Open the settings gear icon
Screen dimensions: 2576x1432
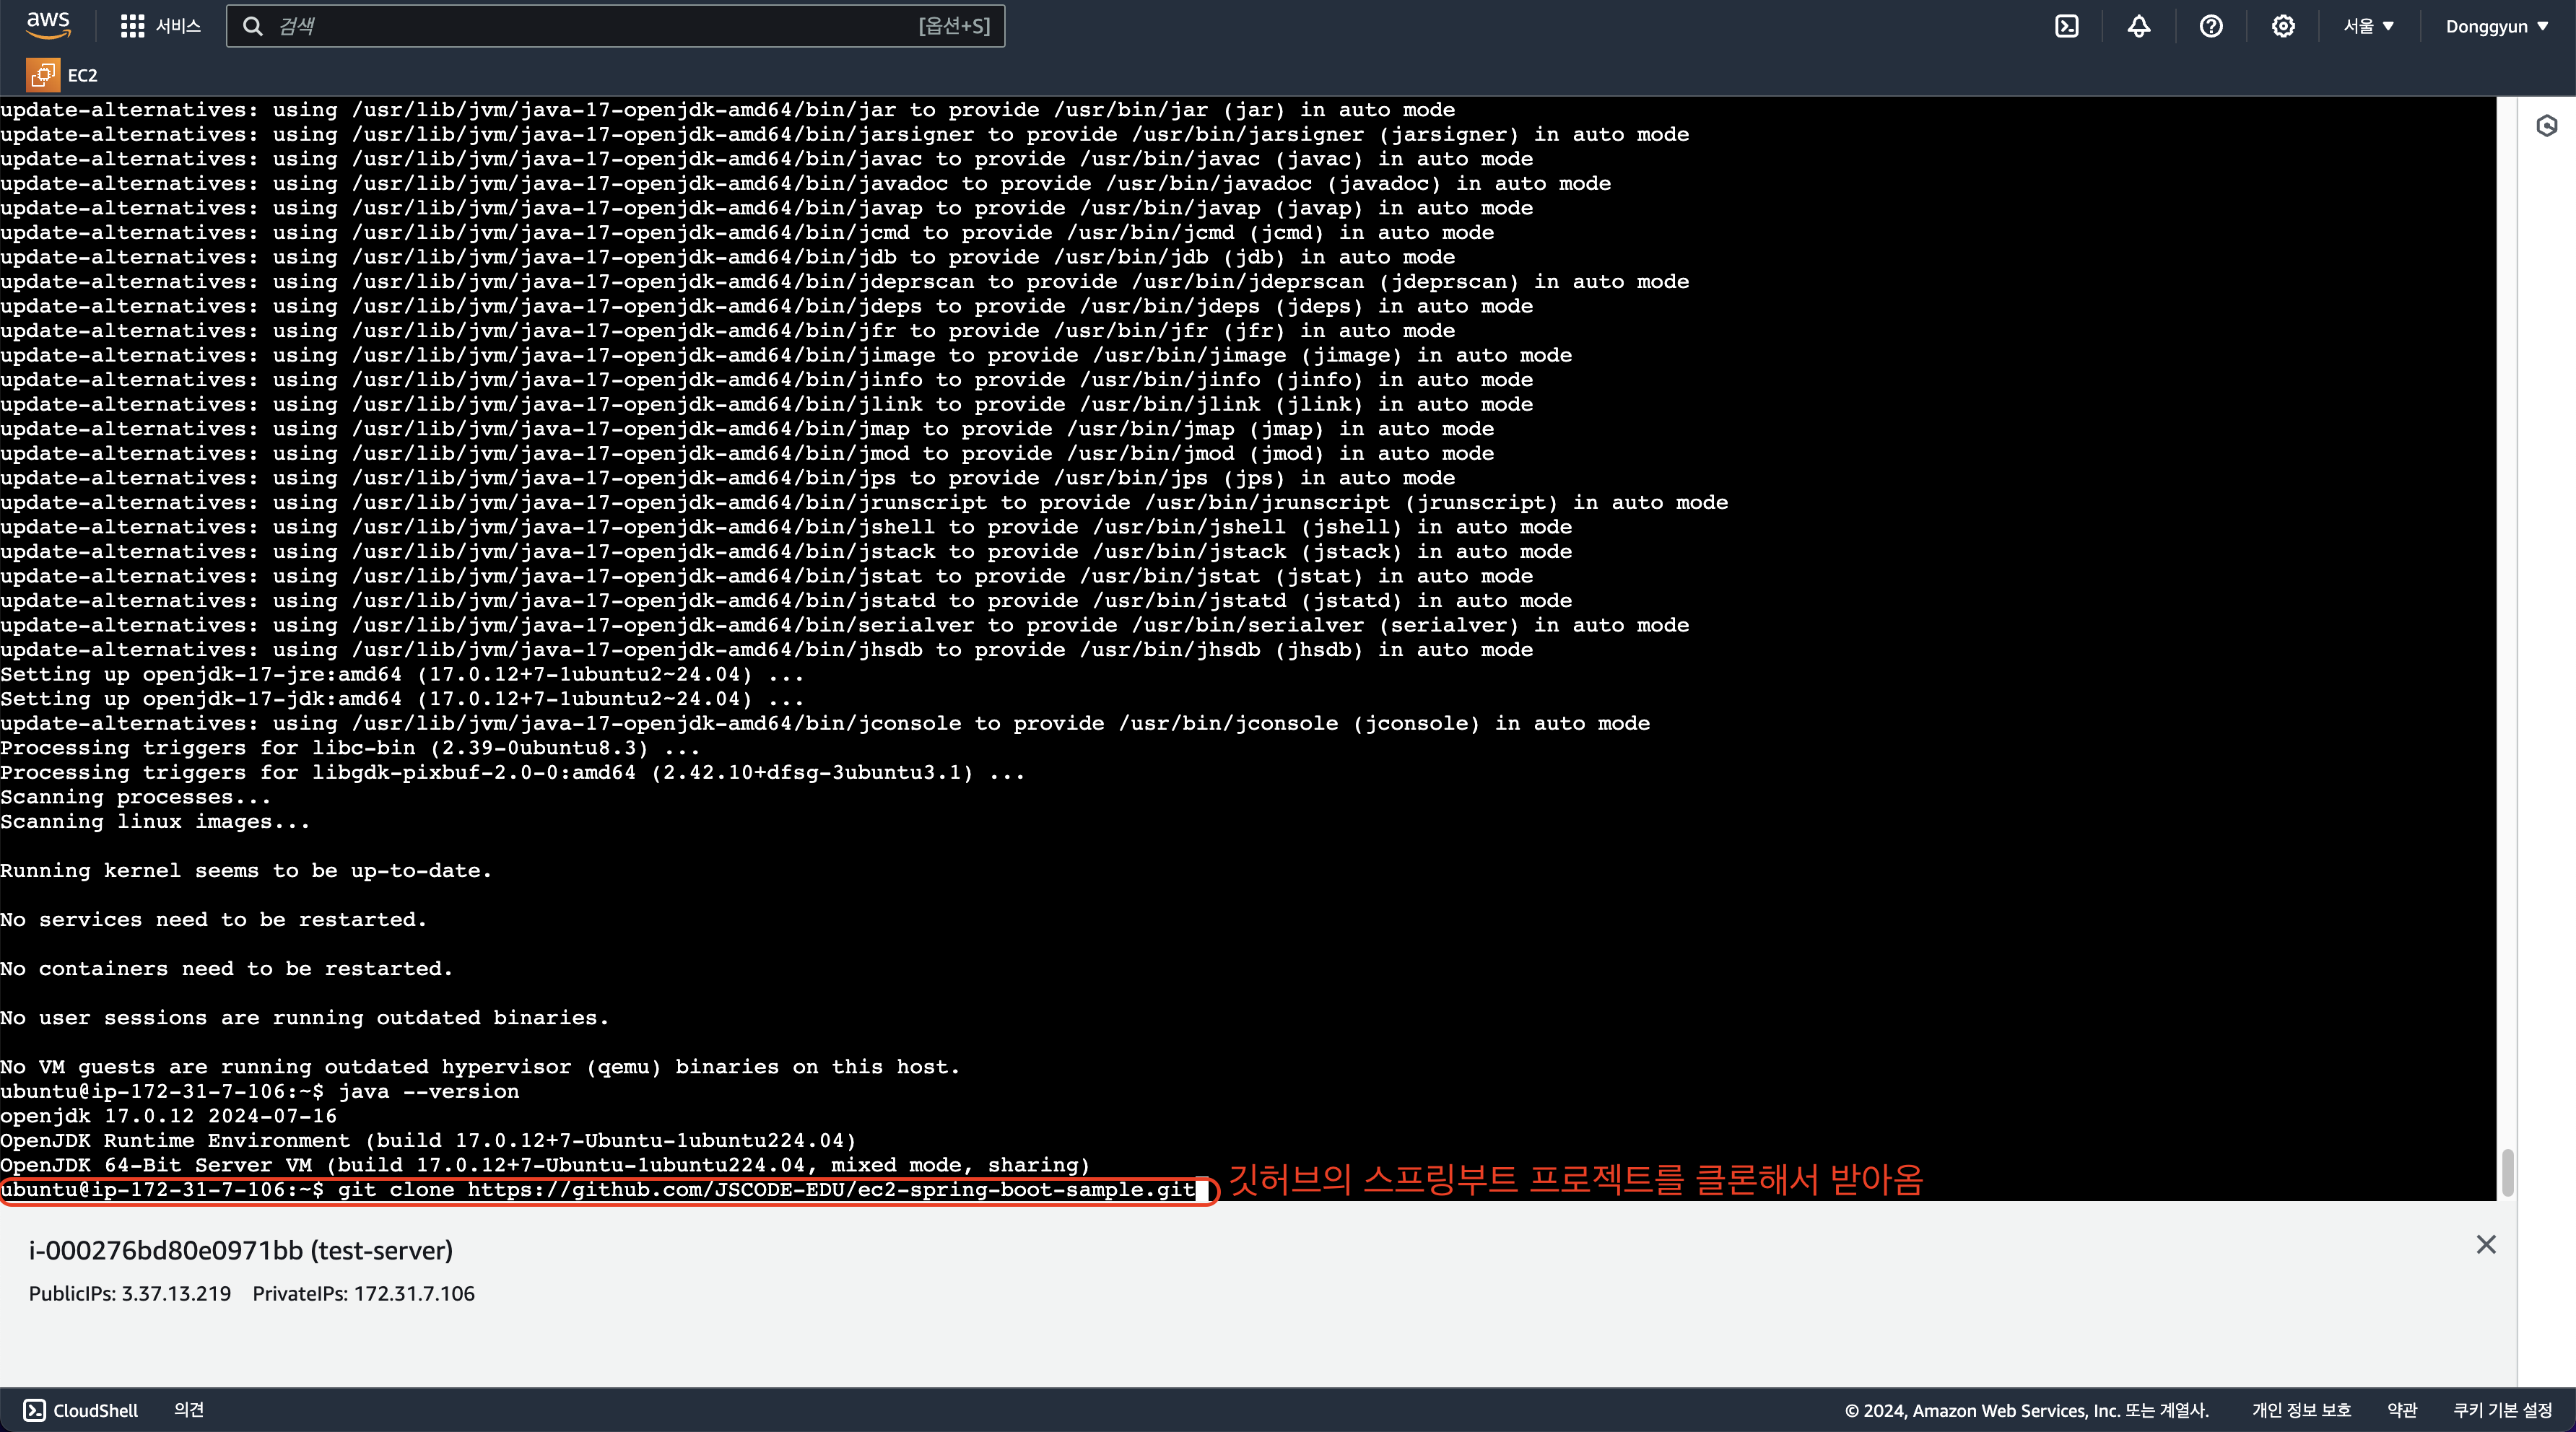tap(2282, 26)
